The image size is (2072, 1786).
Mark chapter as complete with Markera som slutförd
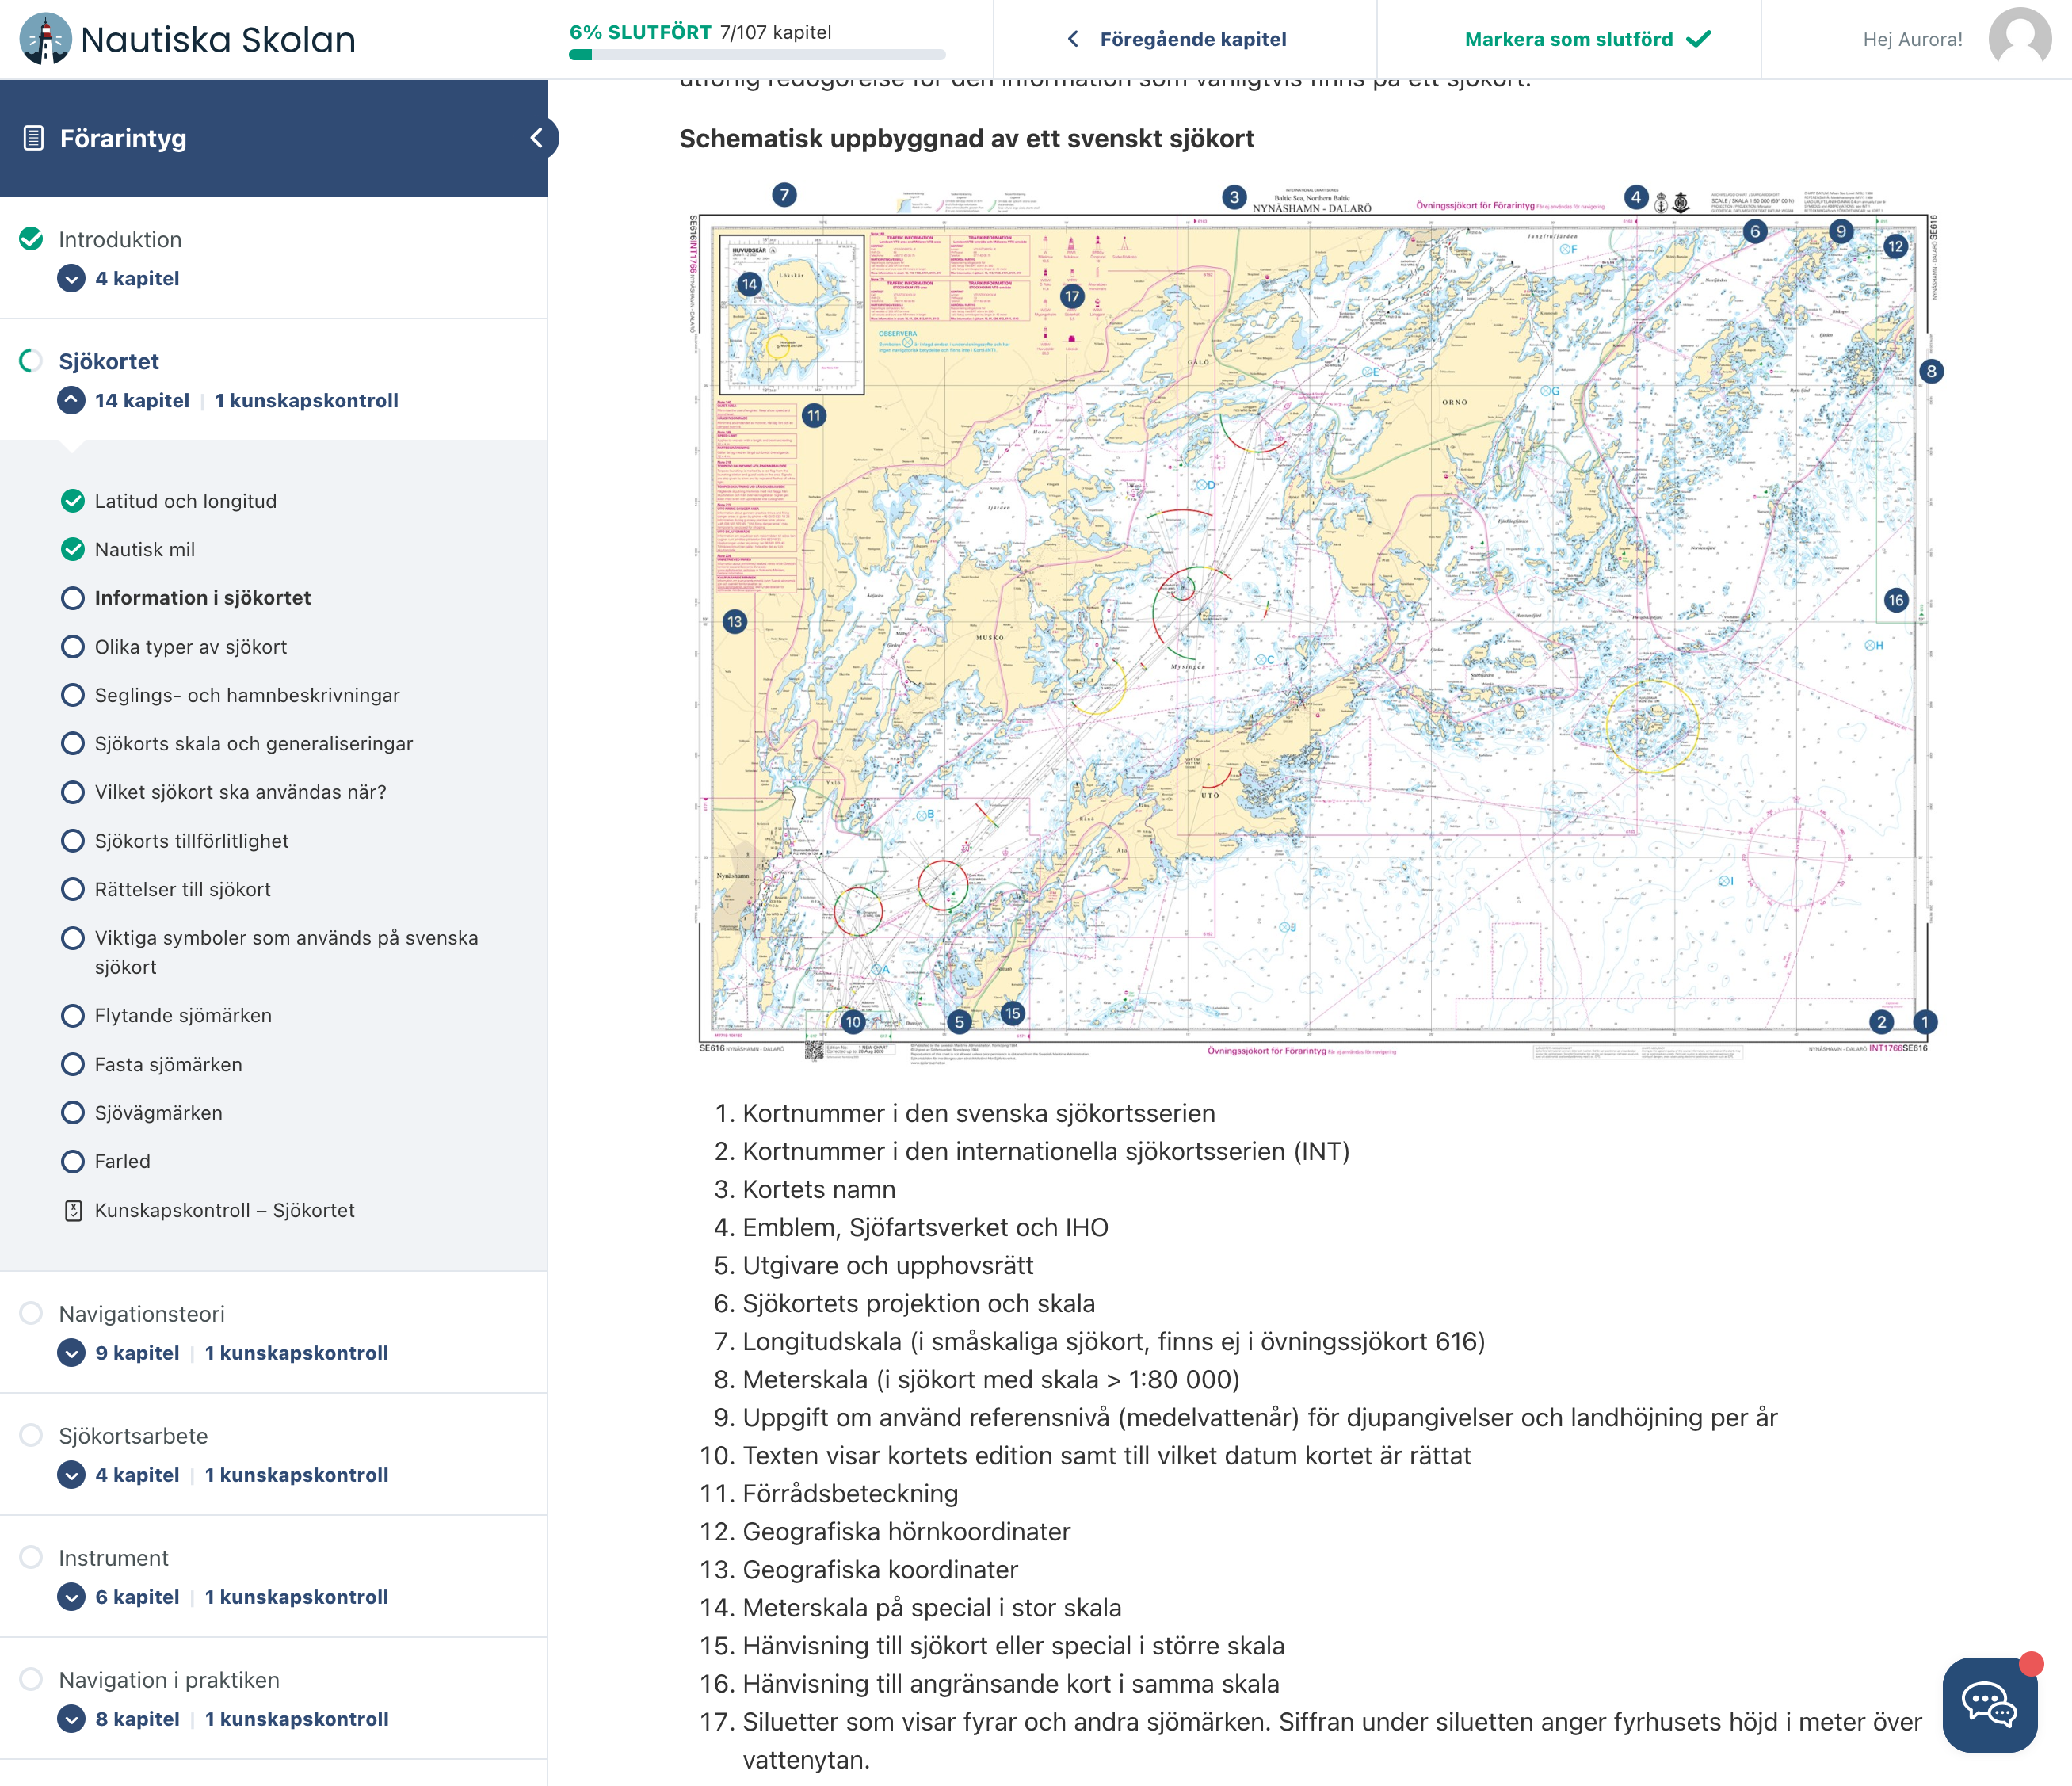click(1587, 39)
